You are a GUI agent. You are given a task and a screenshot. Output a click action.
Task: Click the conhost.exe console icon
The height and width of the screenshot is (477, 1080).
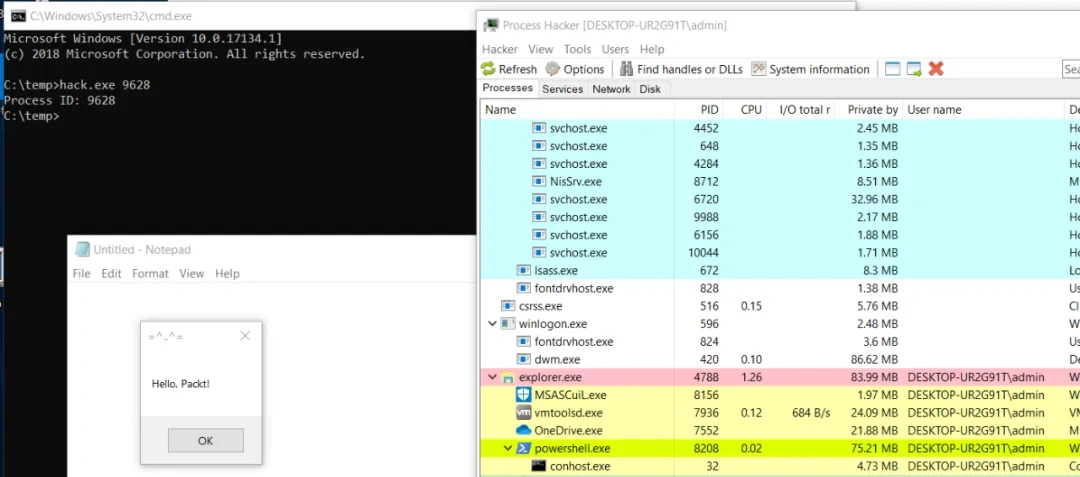(539, 467)
